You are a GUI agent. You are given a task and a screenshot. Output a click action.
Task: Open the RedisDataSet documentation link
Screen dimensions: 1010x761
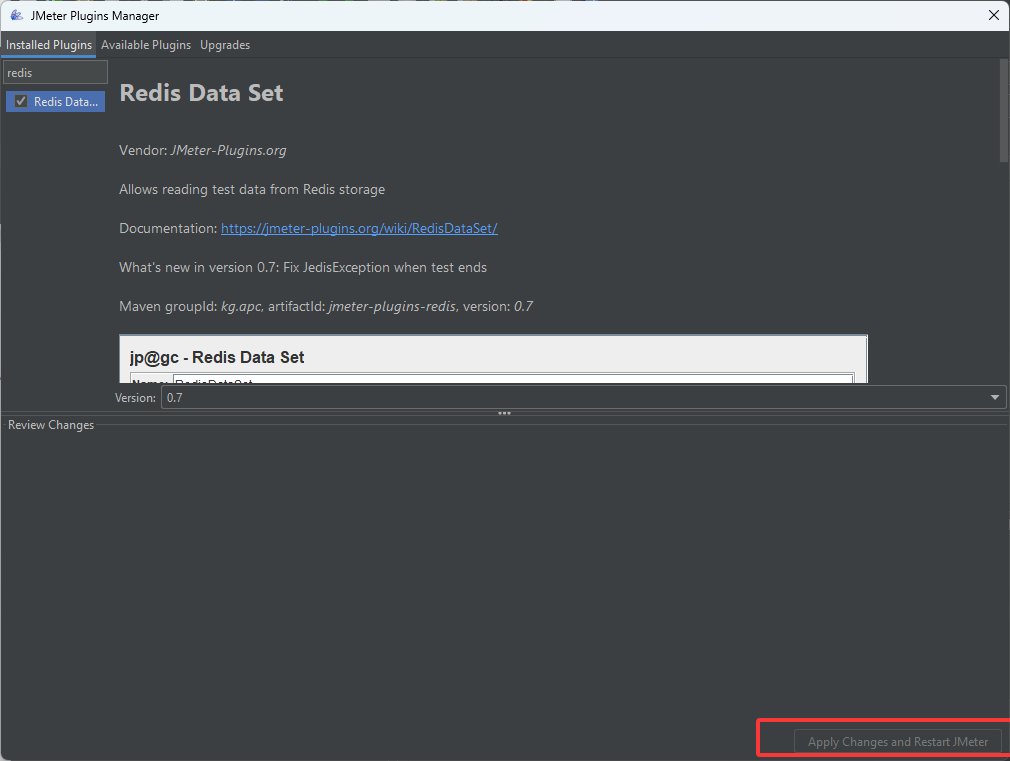tap(359, 228)
